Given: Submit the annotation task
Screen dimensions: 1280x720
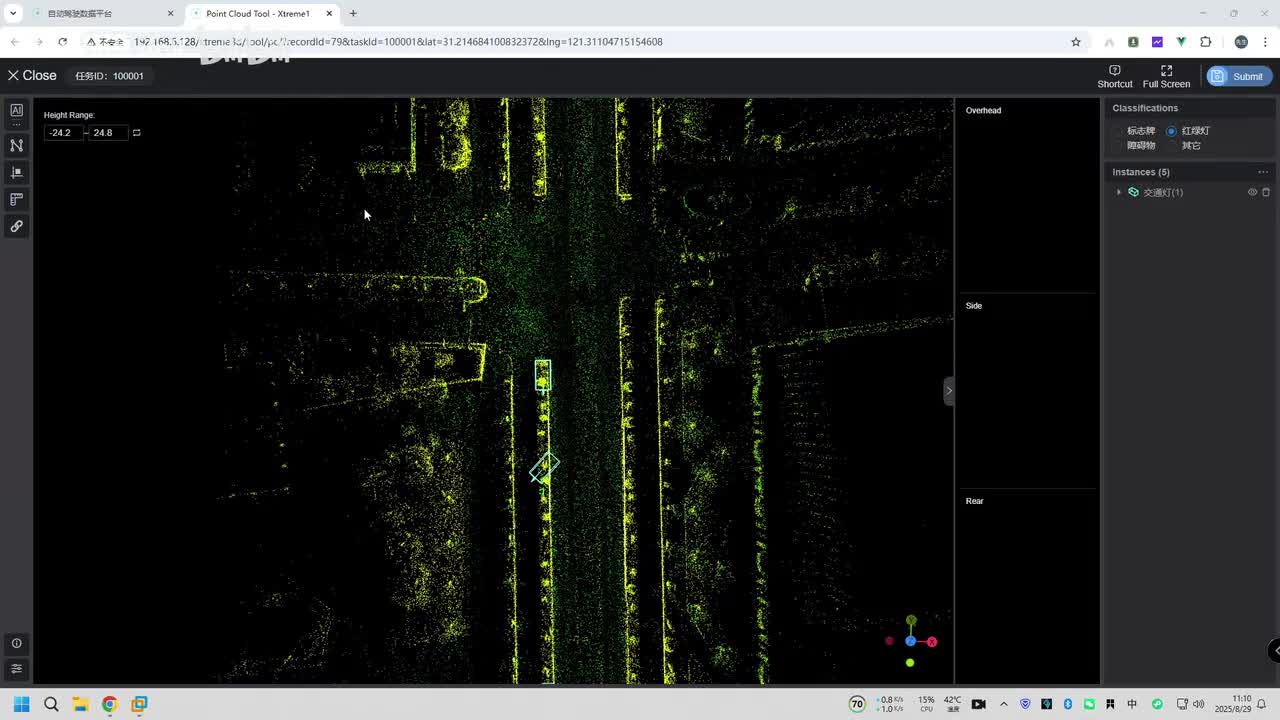Looking at the screenshot, I should pos(1239,76).
